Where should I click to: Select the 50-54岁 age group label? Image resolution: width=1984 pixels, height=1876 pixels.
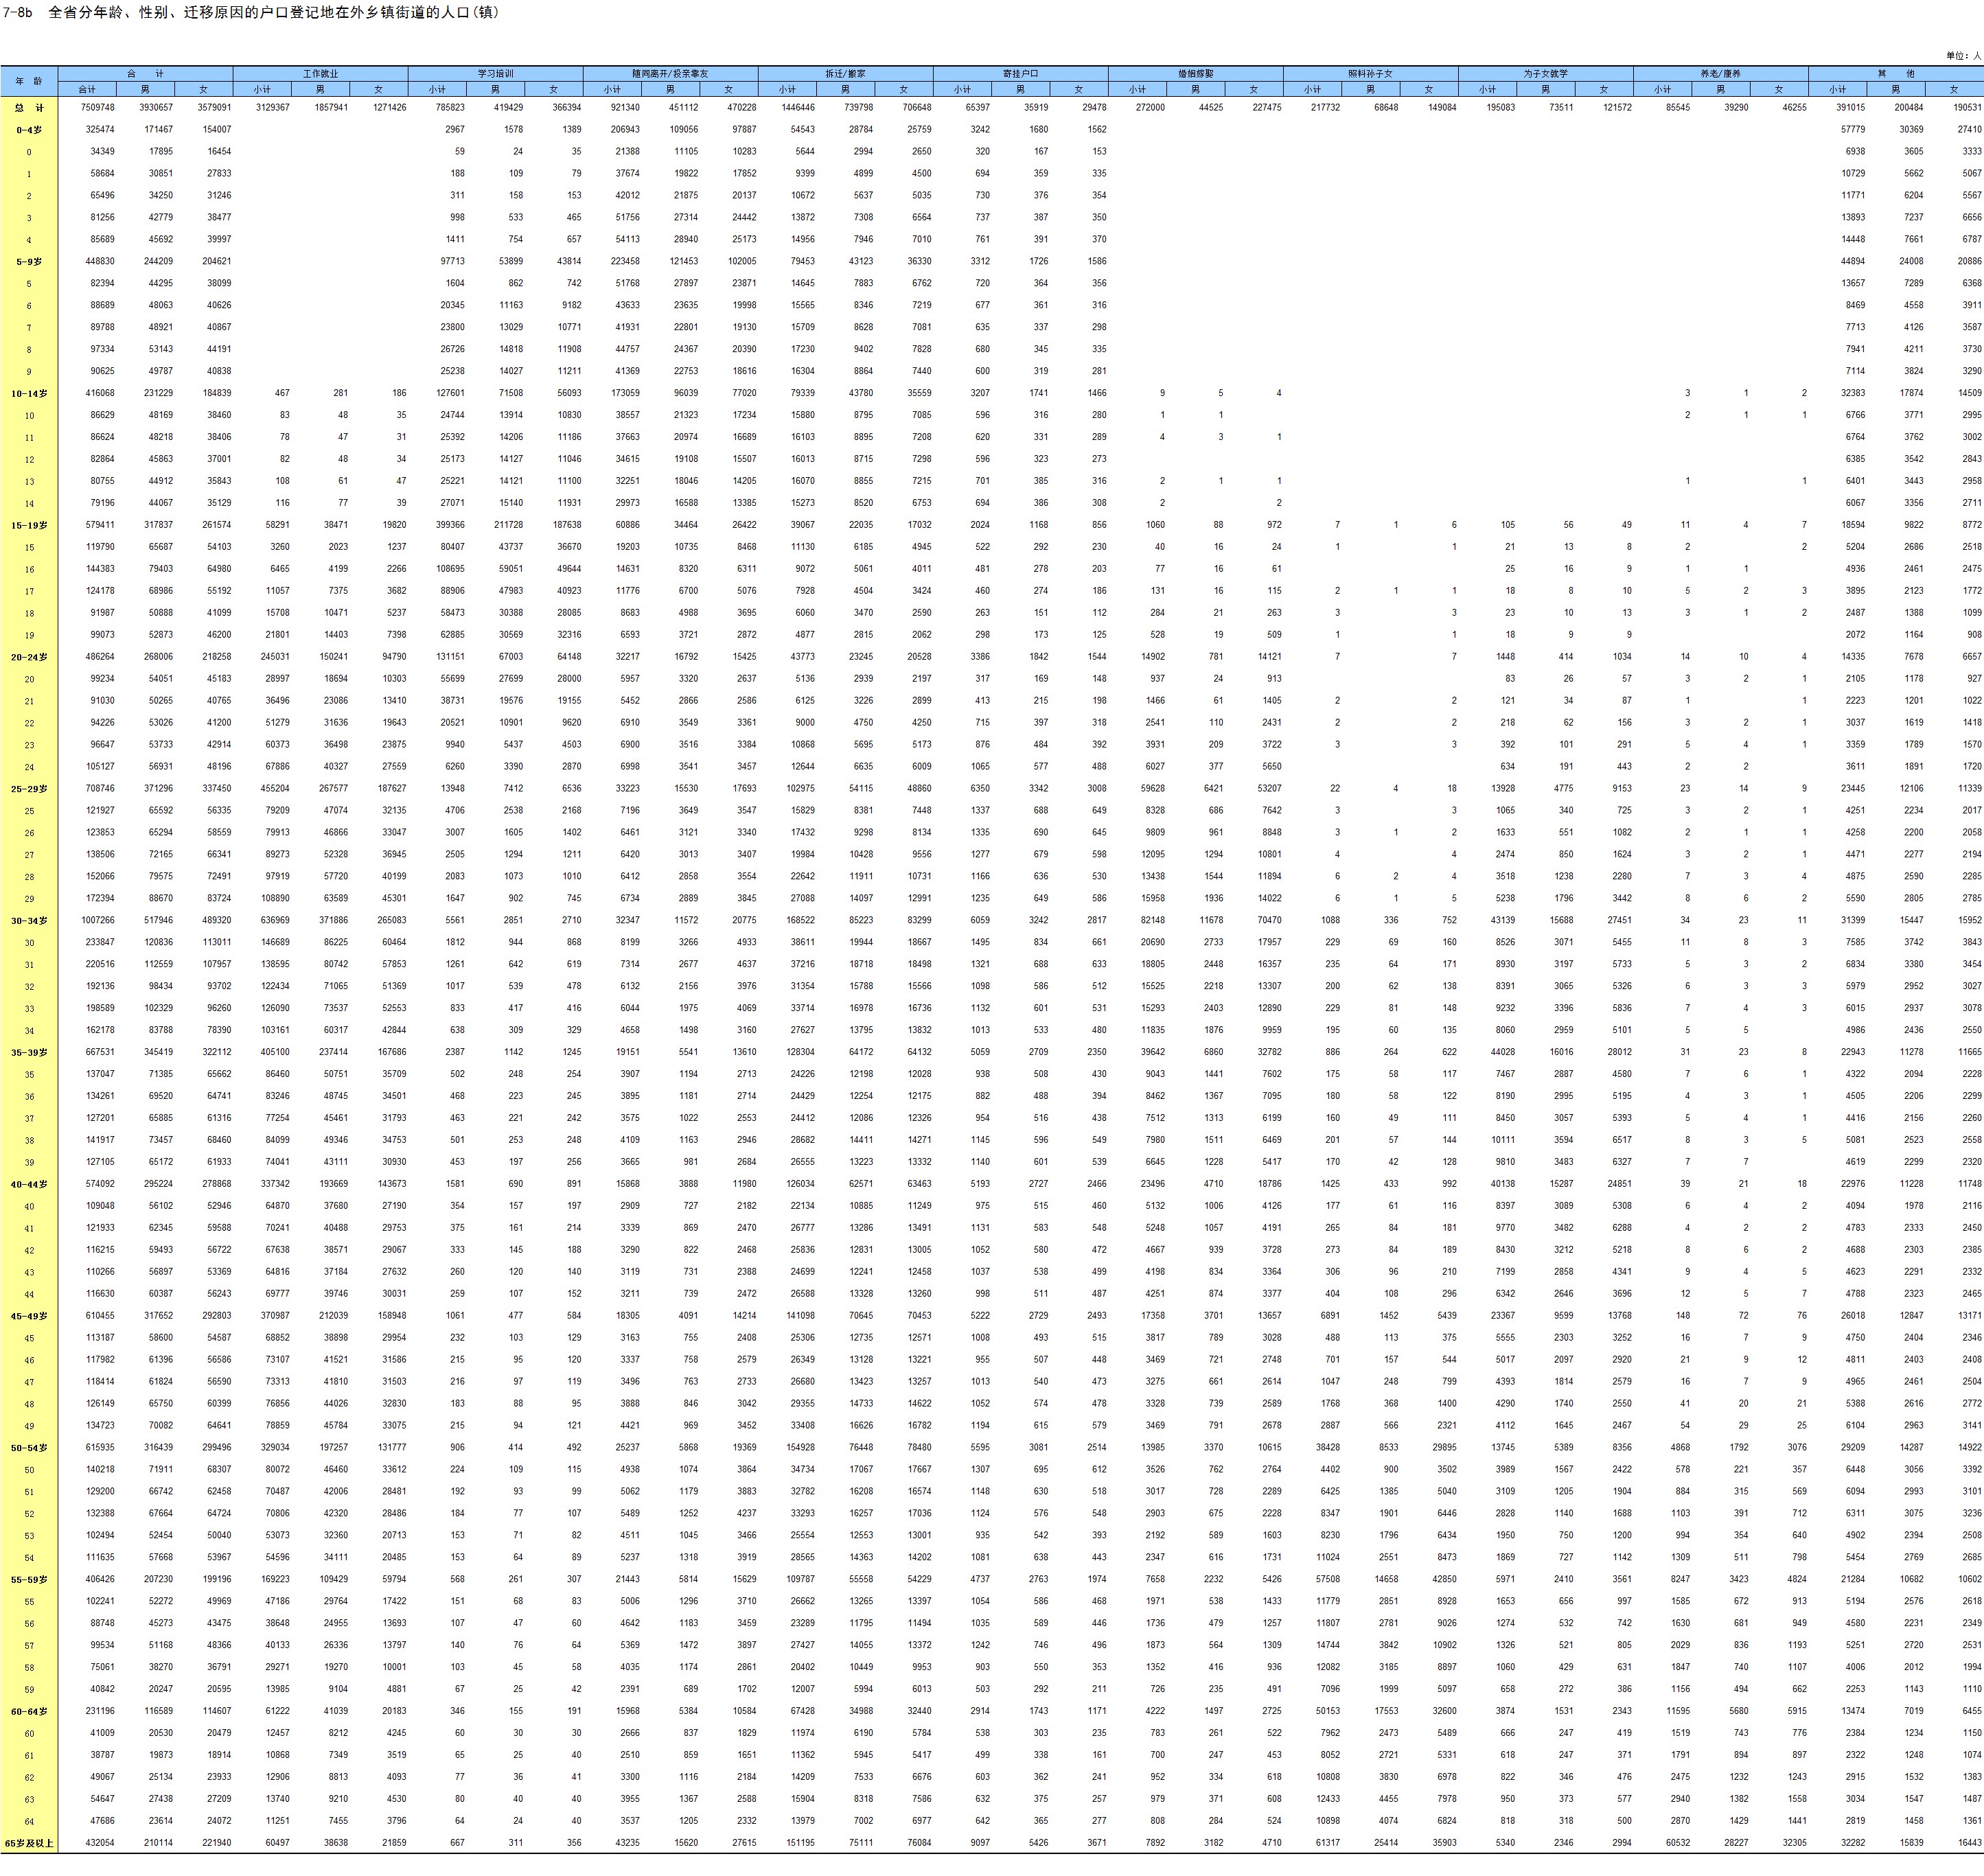tap(29, 1448)
